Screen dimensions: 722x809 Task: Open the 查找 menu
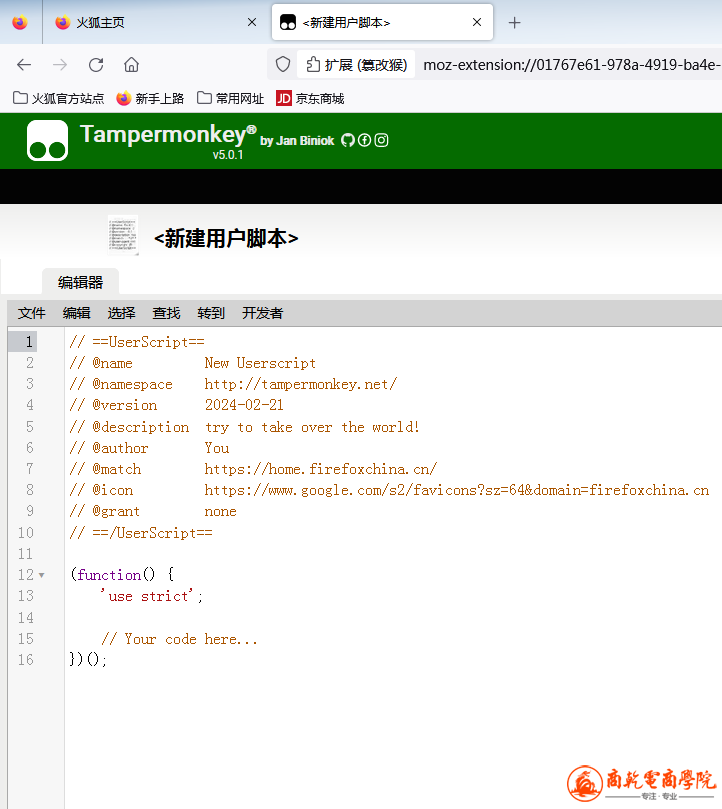pos(166,313)
